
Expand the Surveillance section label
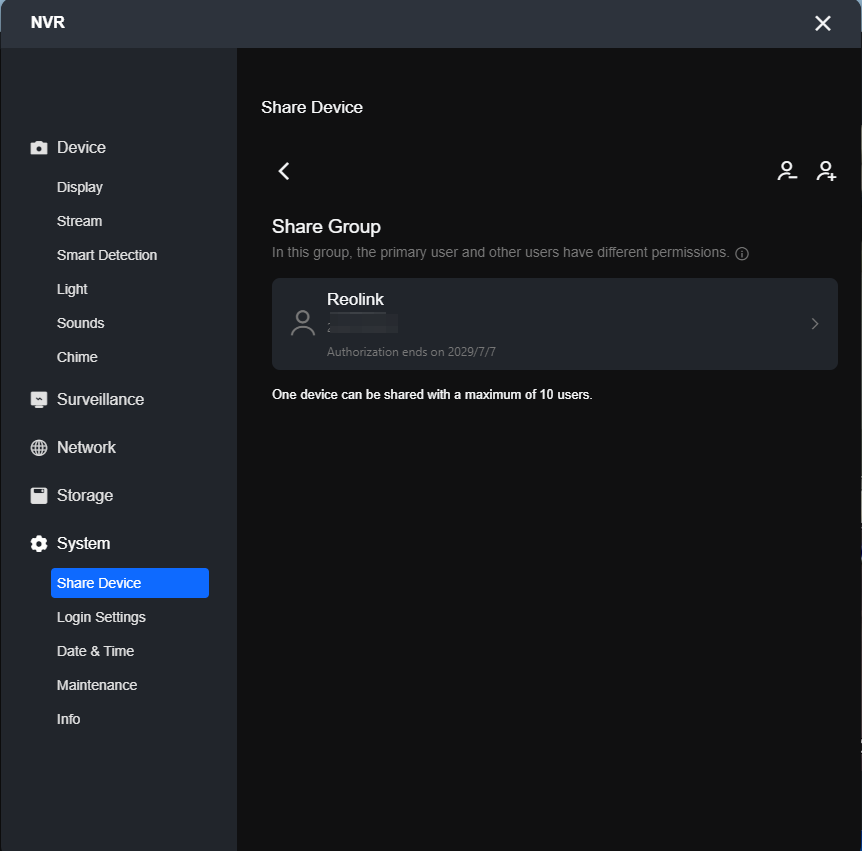point(101,400)
